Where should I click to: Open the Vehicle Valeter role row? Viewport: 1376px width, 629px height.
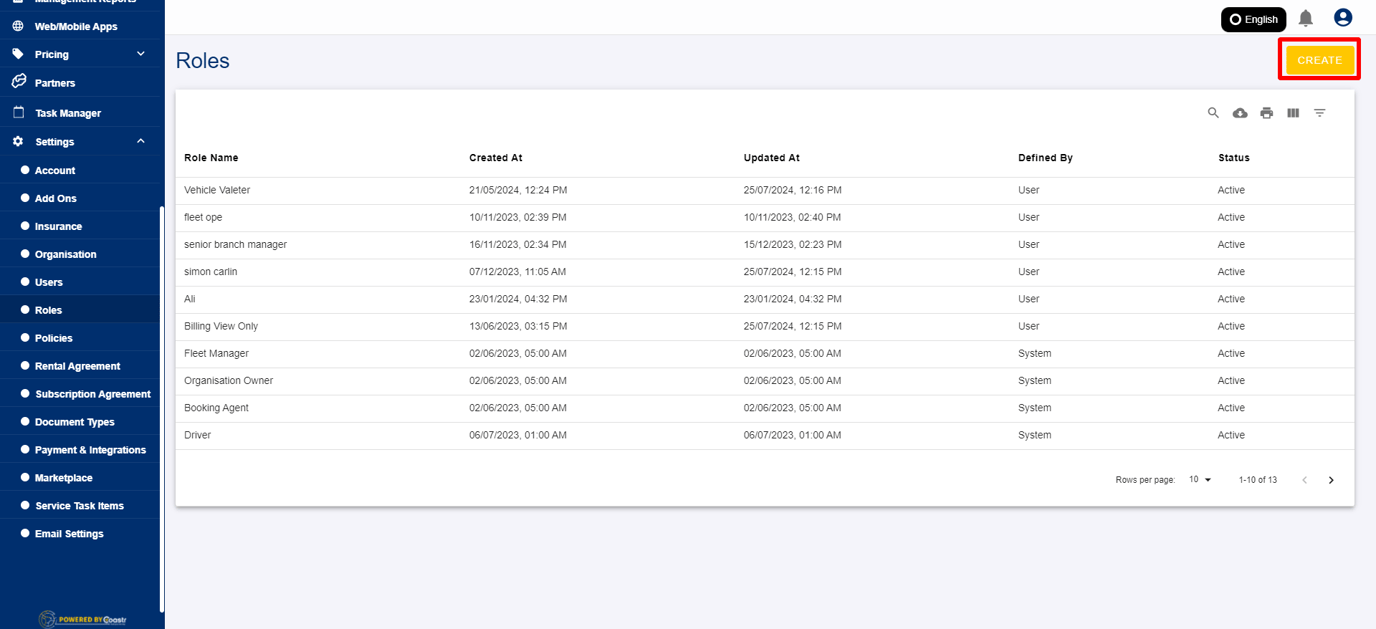[217, 190]
